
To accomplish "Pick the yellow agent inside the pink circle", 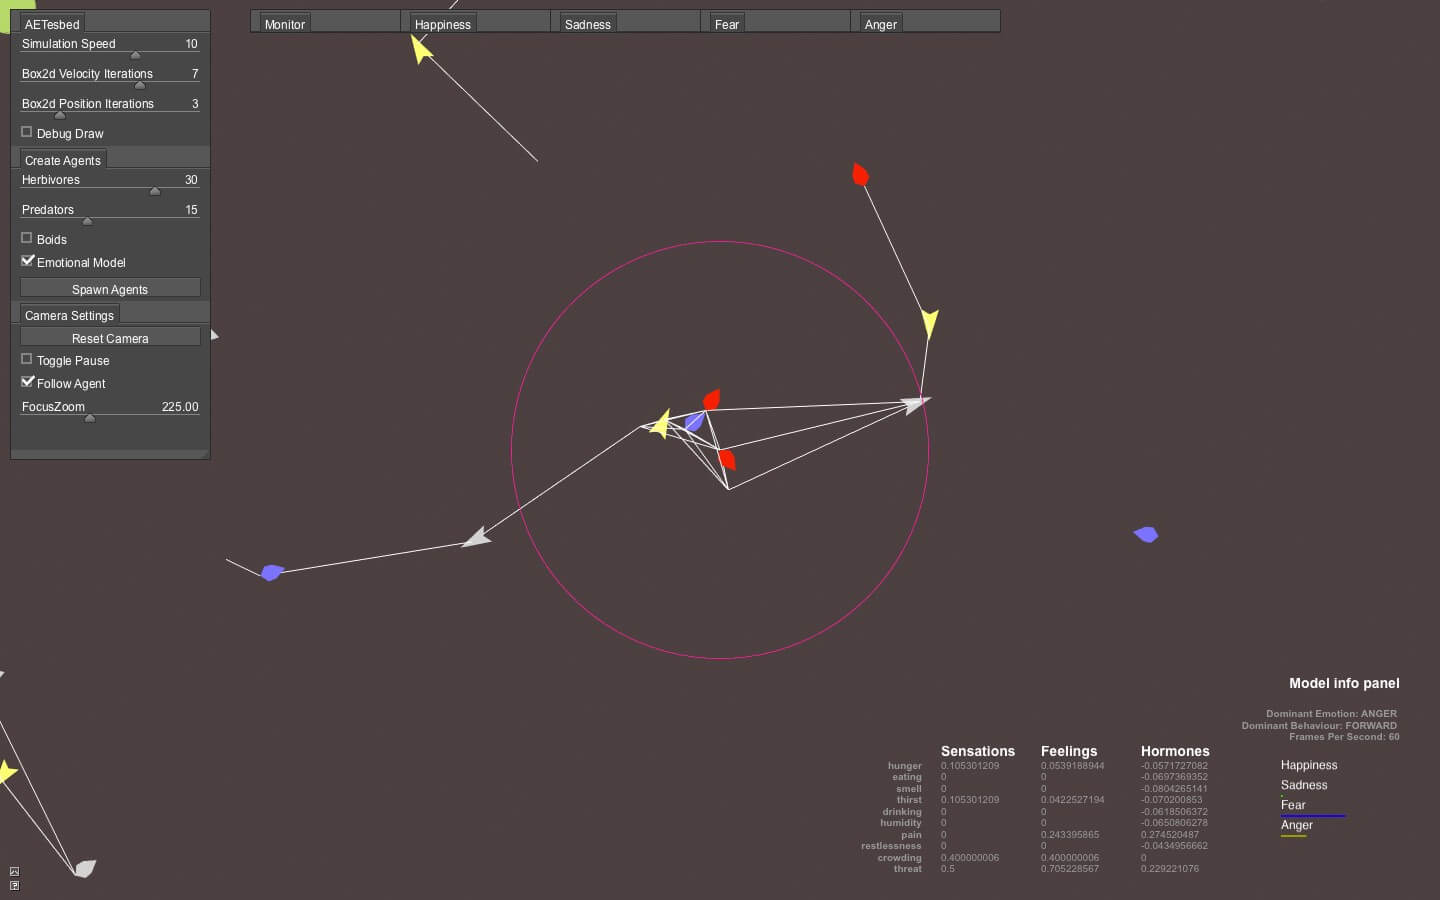I will click(x=660, y=424).
